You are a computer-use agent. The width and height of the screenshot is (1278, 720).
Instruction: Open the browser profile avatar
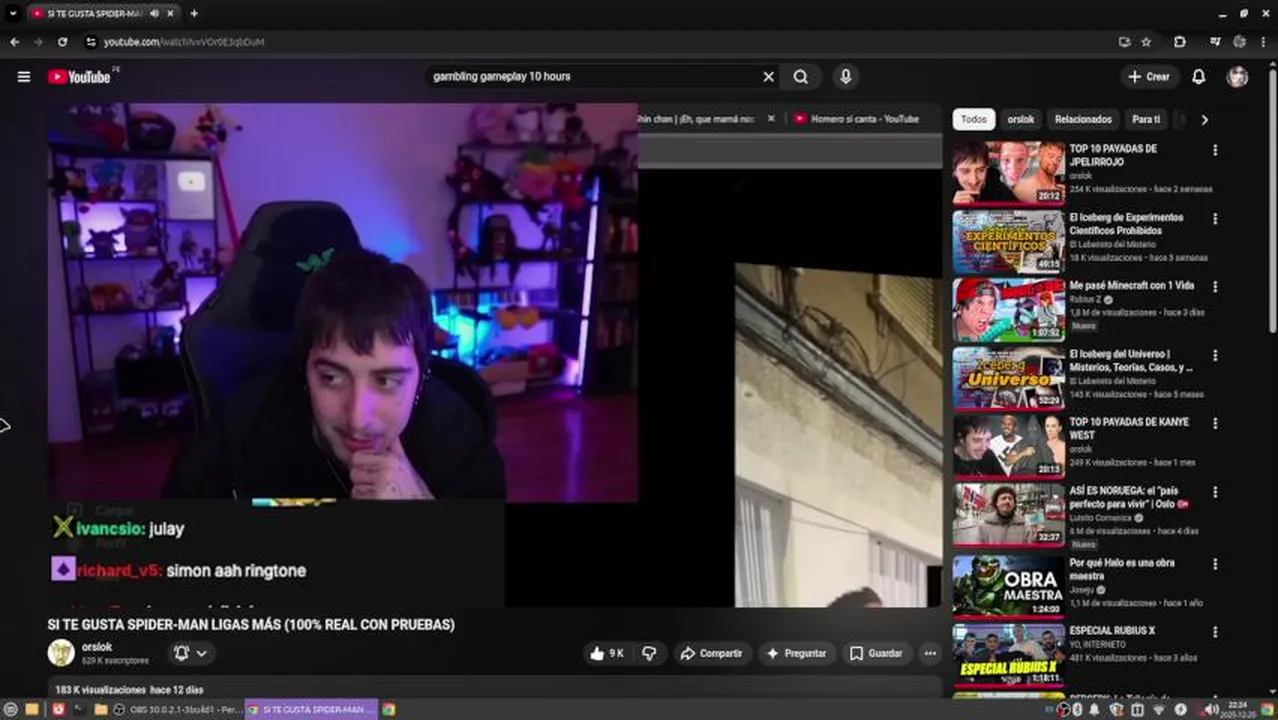[x=1240, y=42]
